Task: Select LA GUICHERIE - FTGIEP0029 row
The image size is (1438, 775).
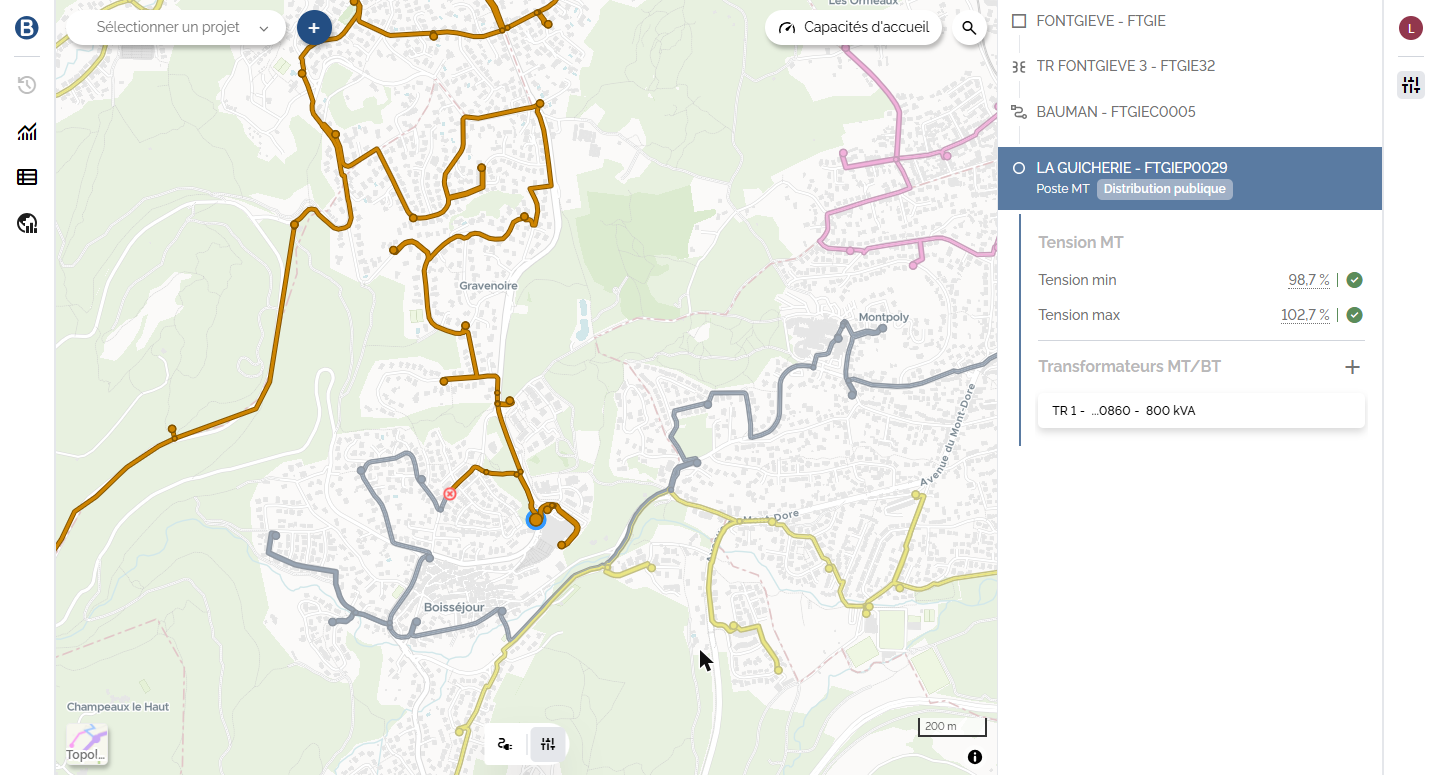Action: (1190, 179)
